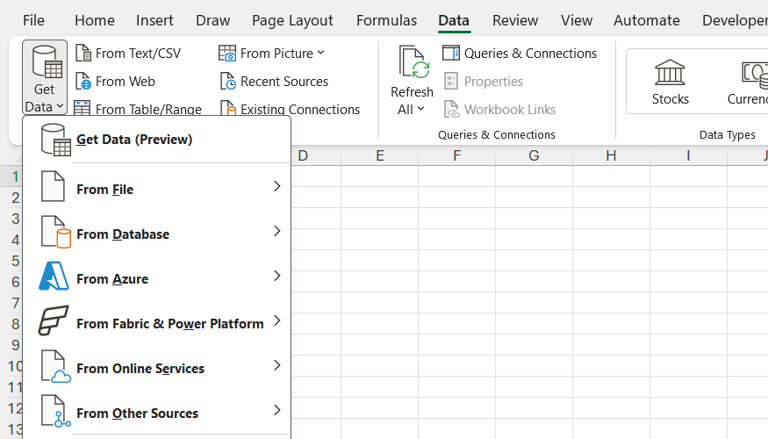Screen dimensions: 768x439
Task: Click the Existing Connections icon
Action: click(x=228, y=109)
